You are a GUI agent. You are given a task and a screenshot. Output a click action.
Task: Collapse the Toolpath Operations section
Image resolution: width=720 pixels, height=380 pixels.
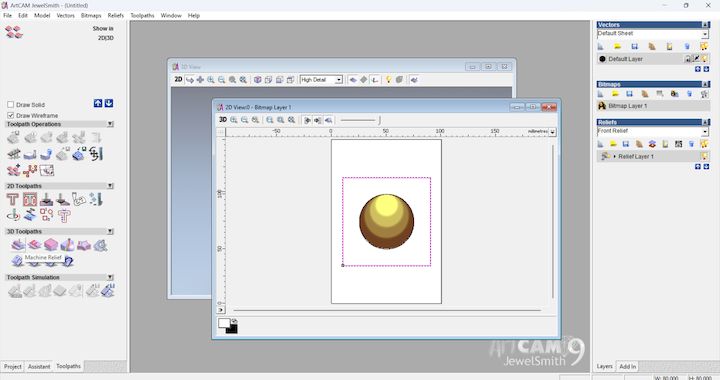coord(110,124)
